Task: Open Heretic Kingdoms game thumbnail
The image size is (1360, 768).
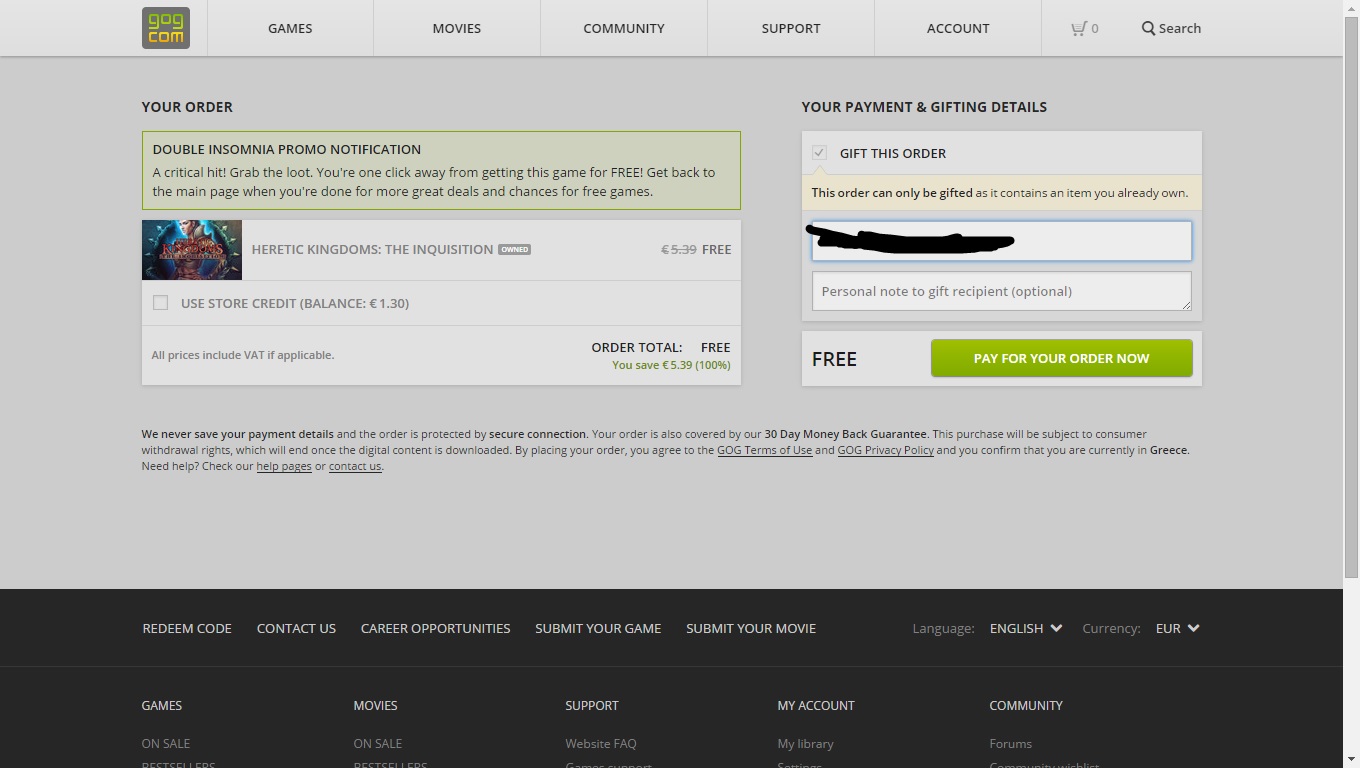Action: click(192, 250)
